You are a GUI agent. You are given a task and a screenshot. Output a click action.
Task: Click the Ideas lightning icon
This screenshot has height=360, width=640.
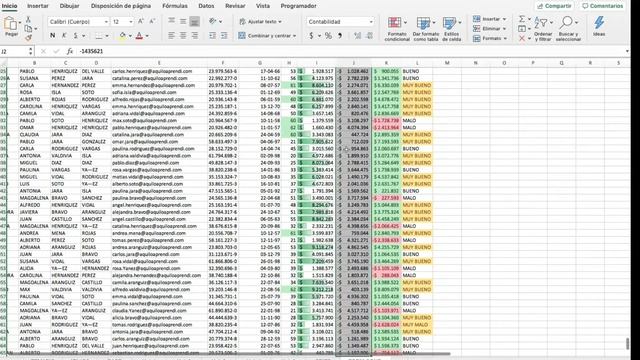point(599,22)
